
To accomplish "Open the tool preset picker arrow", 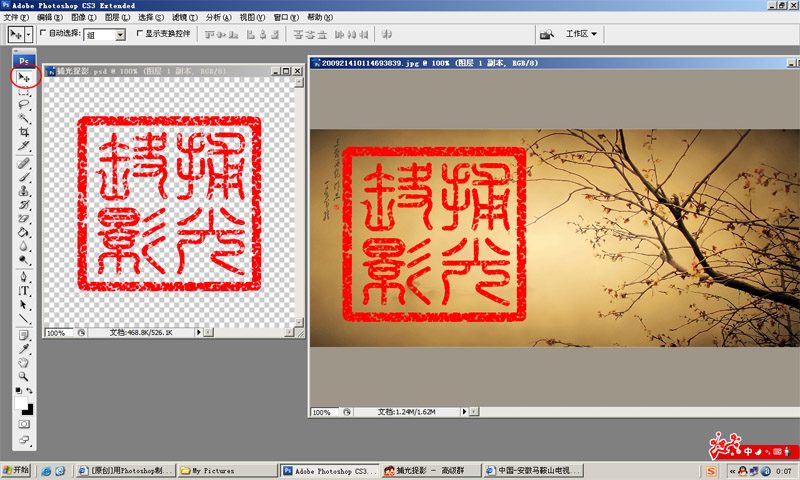I will 29,34.
